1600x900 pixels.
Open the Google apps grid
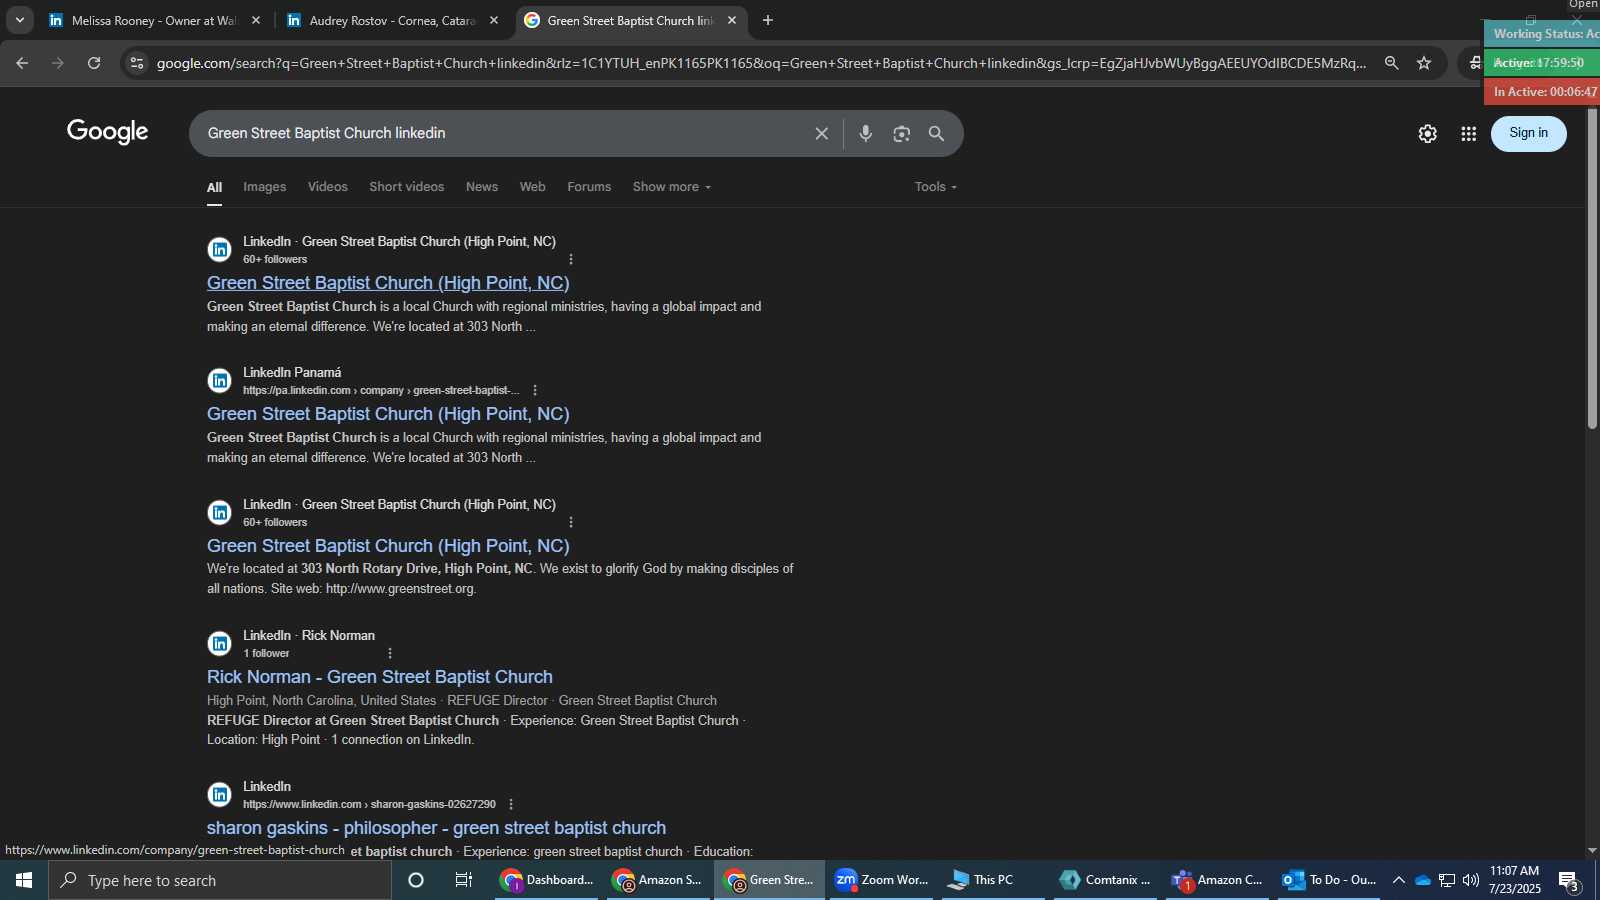pyautogui.click(x=1469, y=133)
